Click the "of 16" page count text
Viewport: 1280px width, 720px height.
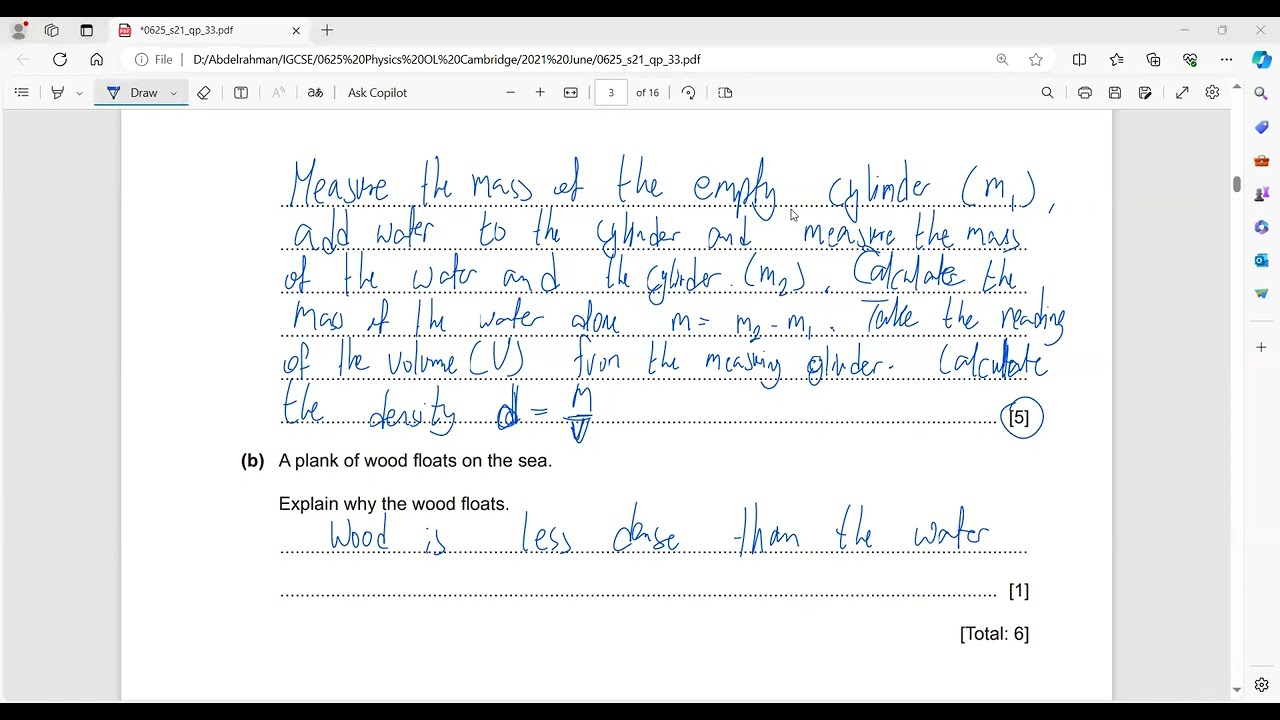648,92
